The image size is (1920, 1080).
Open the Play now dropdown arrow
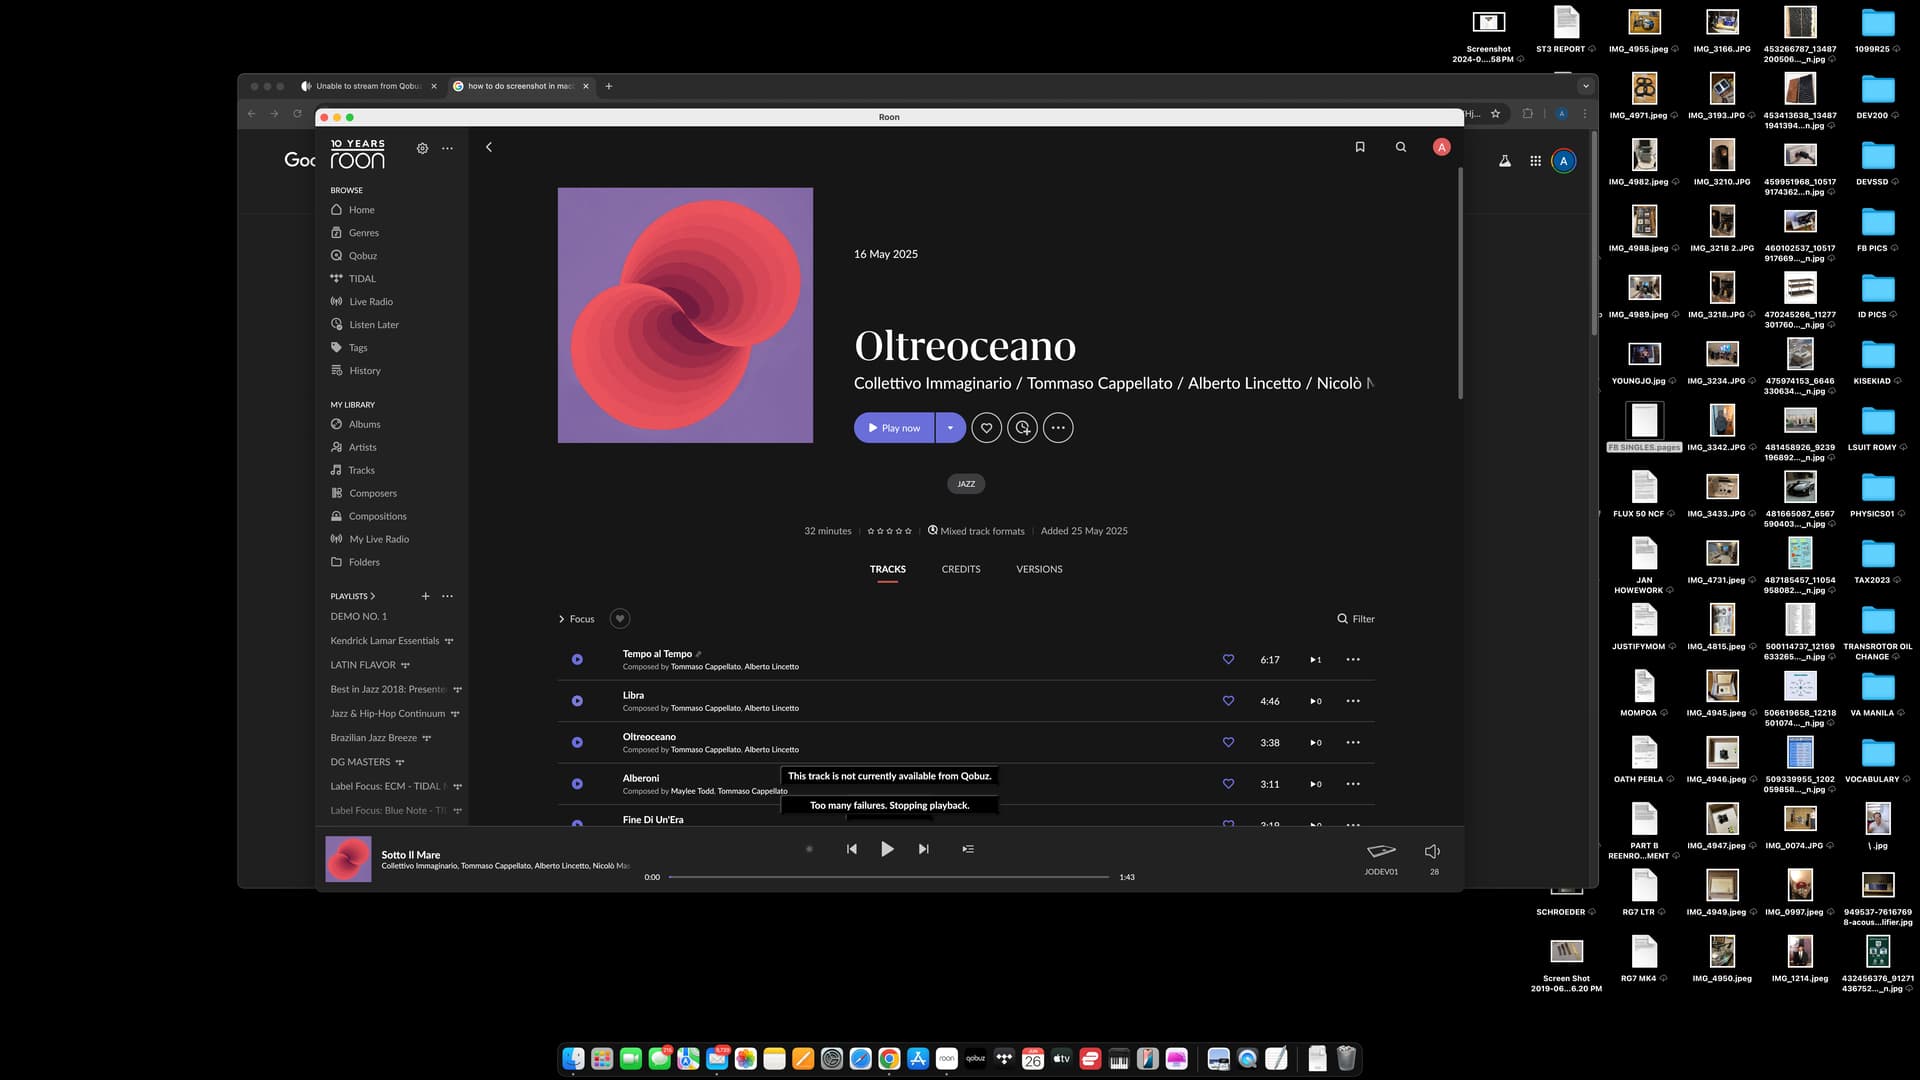click(x=950, y=428)
